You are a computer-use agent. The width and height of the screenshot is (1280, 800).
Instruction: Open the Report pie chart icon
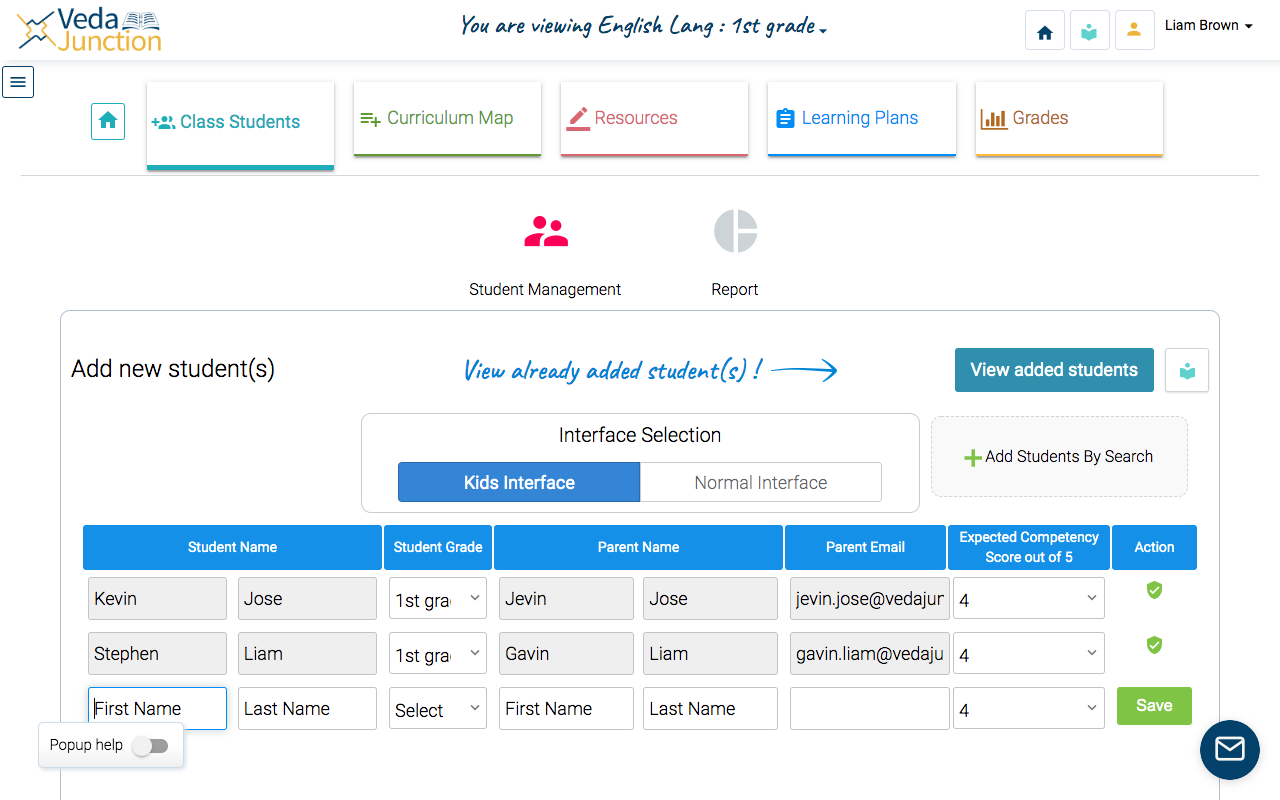(x=735, y=232)
